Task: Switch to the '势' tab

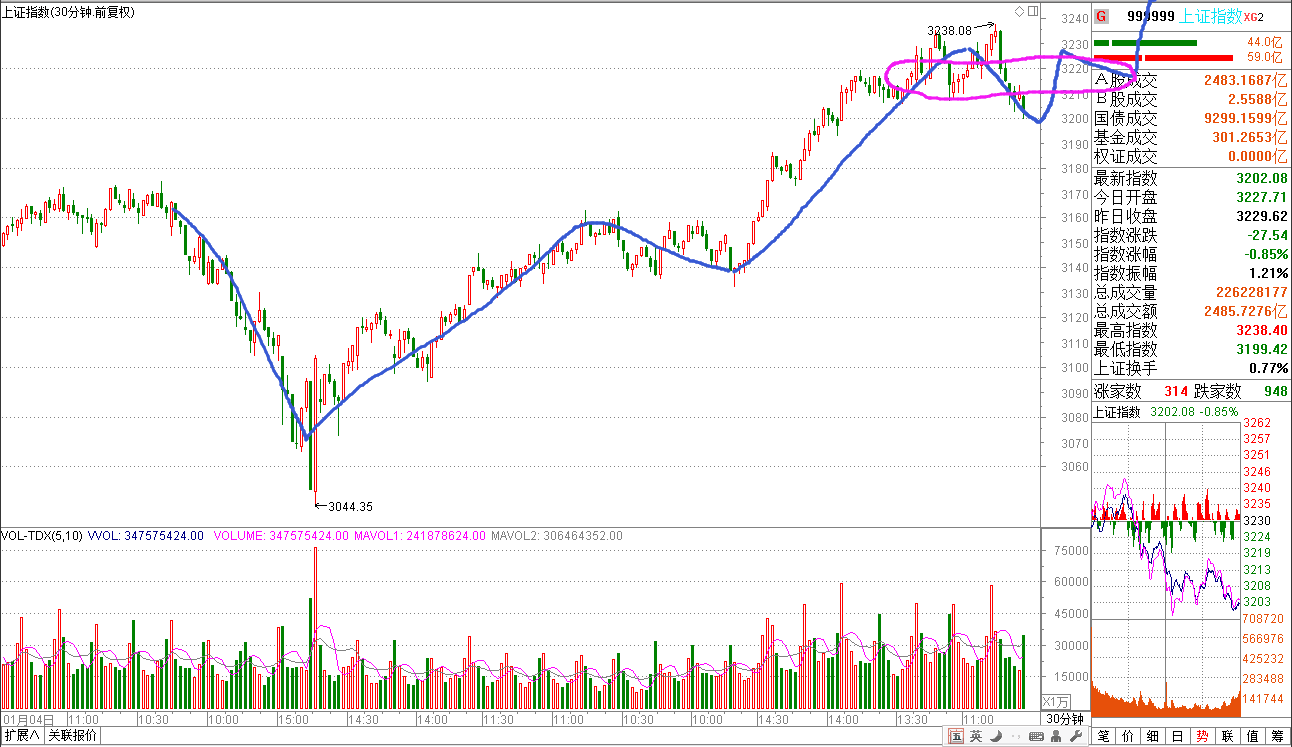Action: click(x=1202, y=736)
